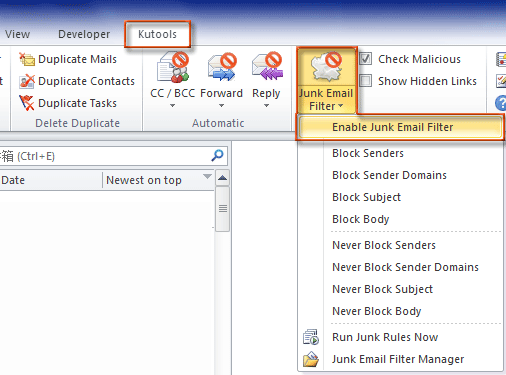Click the Duplicate Mails icon
Image resolution: width=506 pixels, height=375 pixels.
point(27,59)
